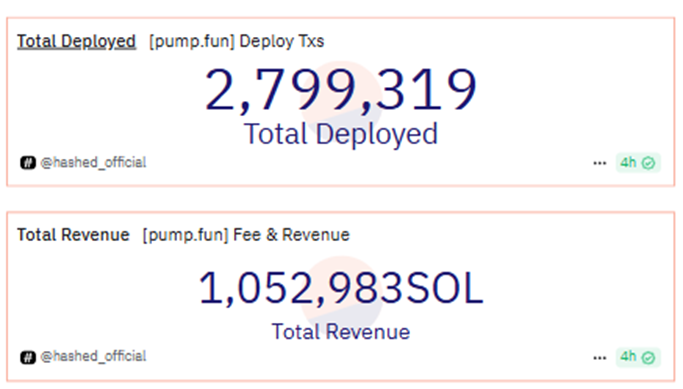This screenshot has height=389, width=683.
Task: Click the 4h refresh badge on Total Revenue card
Action: [x=638, y=357]
